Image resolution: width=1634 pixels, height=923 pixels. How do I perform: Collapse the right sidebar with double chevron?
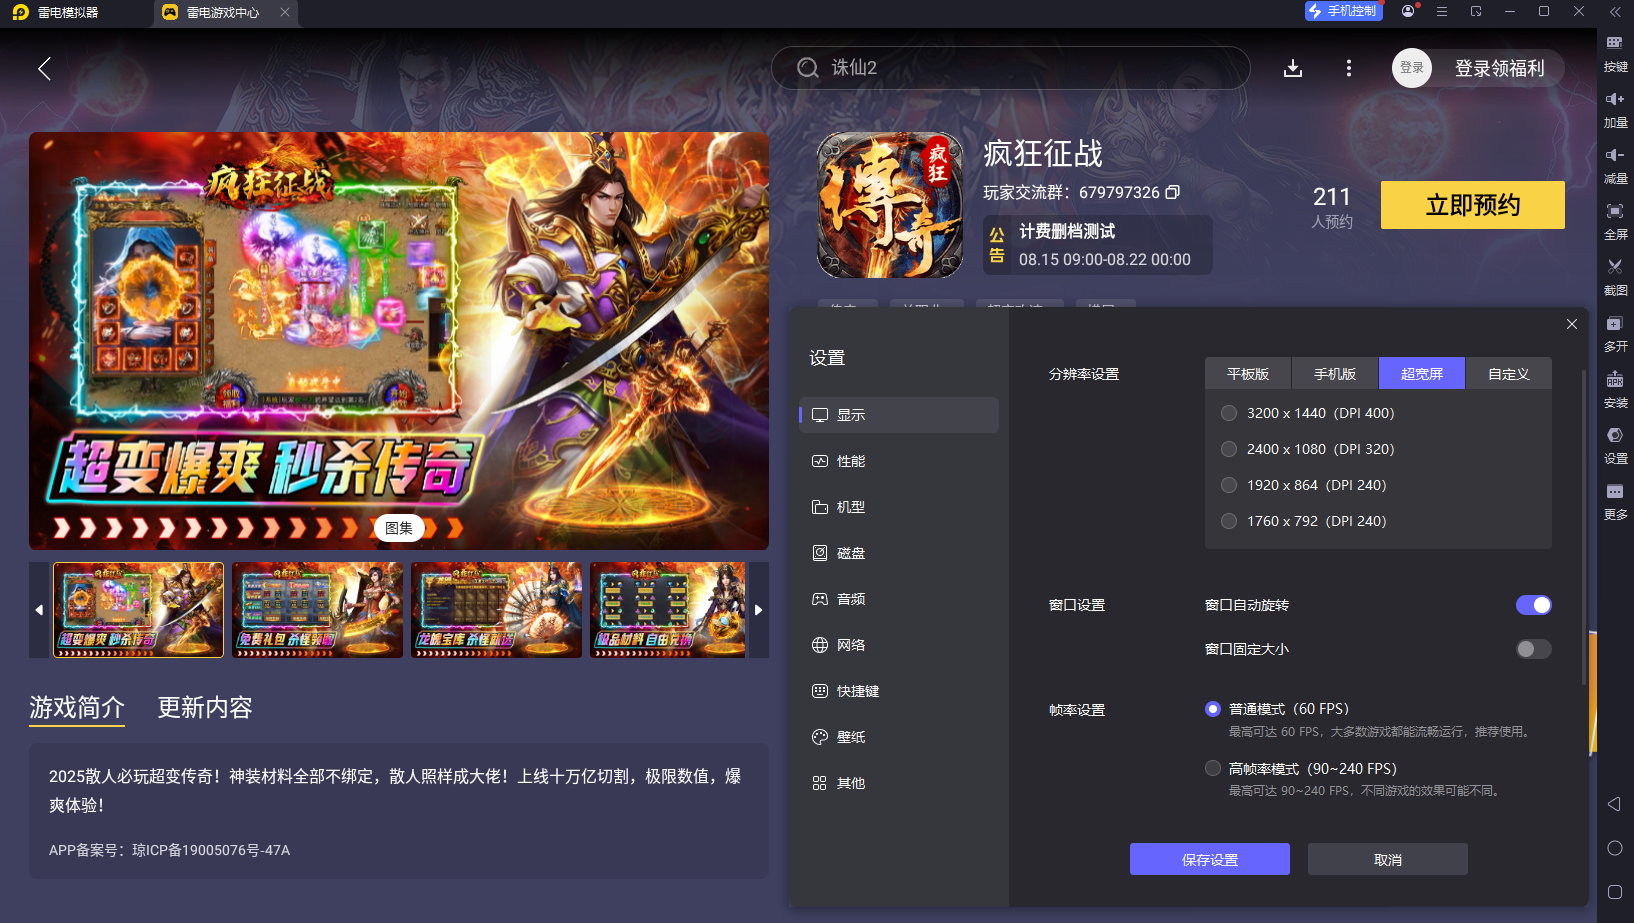click(1614, 12)
